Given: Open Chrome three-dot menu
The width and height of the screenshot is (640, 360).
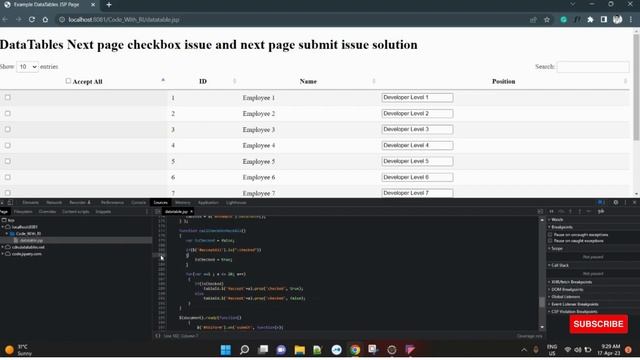Looking at the screenshot, I should [x=631, y=20].
